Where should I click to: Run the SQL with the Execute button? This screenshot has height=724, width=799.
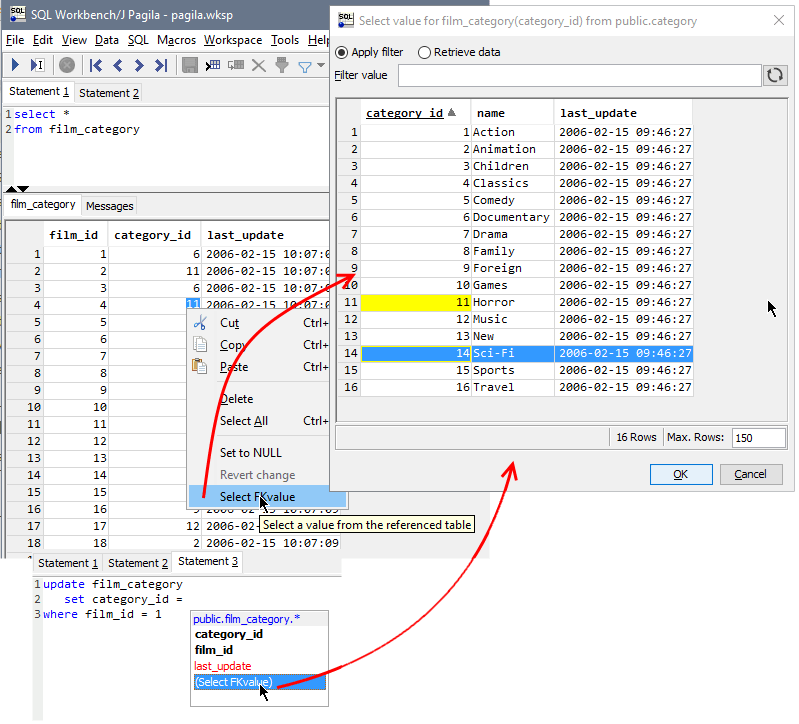pyautogui.click(x=15, y=65)
